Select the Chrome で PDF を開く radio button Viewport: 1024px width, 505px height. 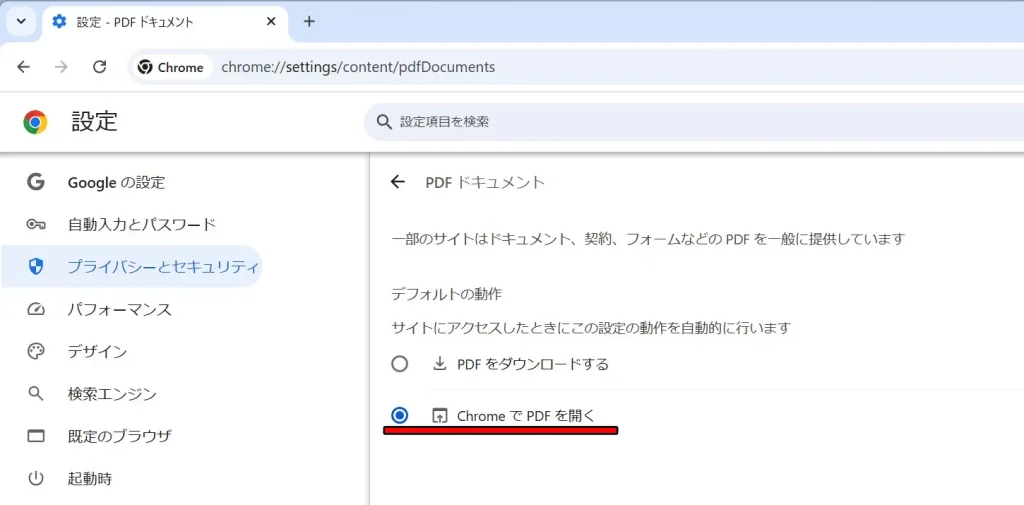[400, 415]
